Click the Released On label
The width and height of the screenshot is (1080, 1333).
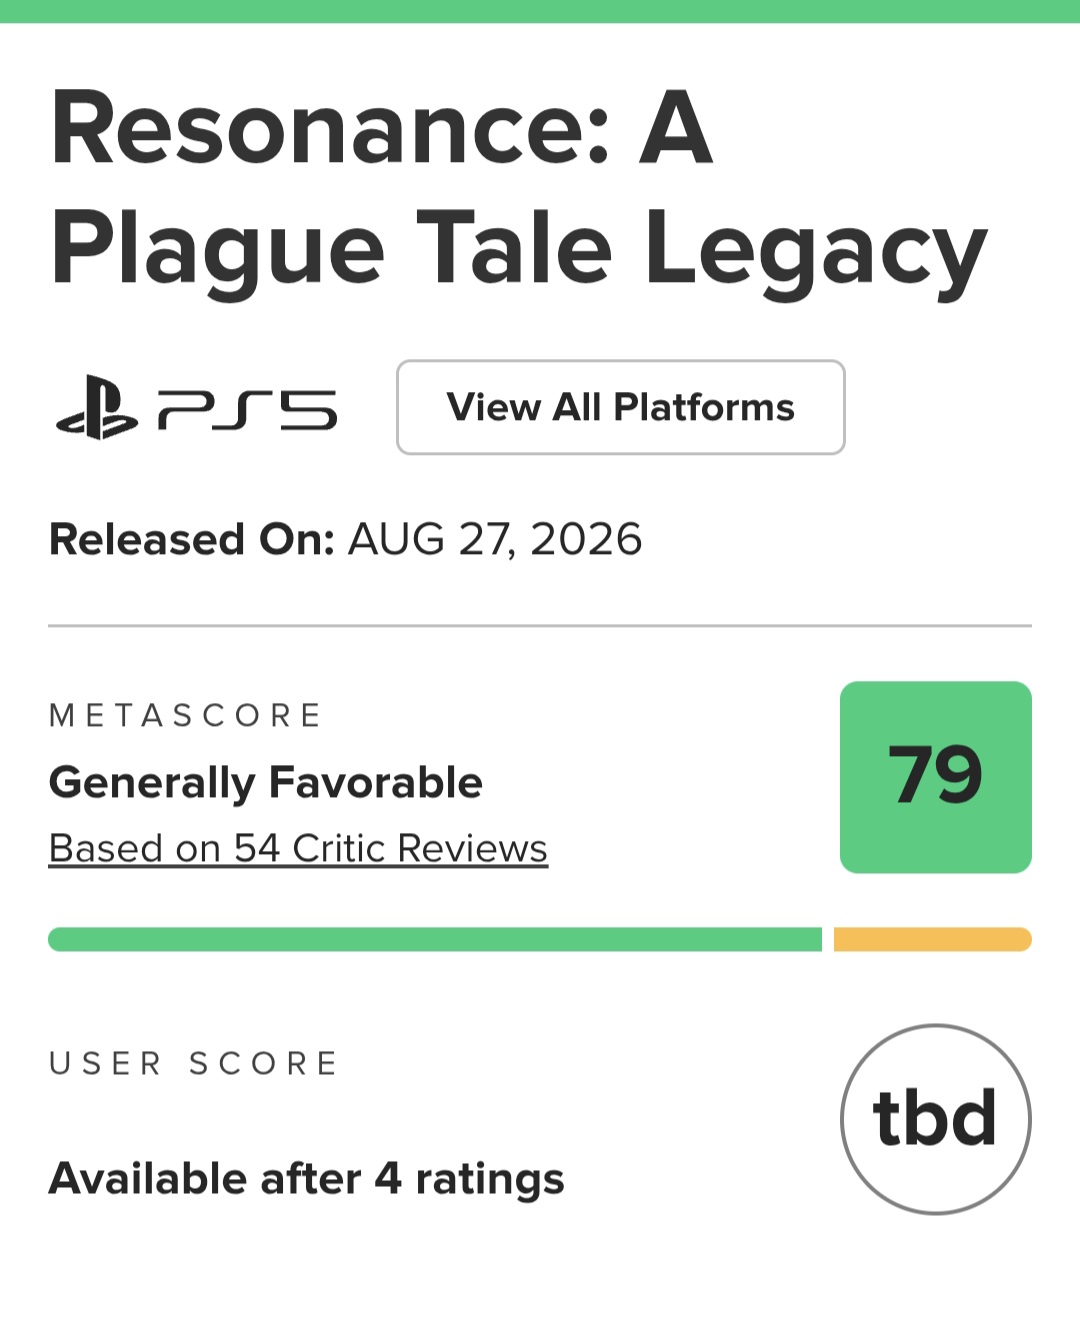pyautogui.click(x=192, y=539)
